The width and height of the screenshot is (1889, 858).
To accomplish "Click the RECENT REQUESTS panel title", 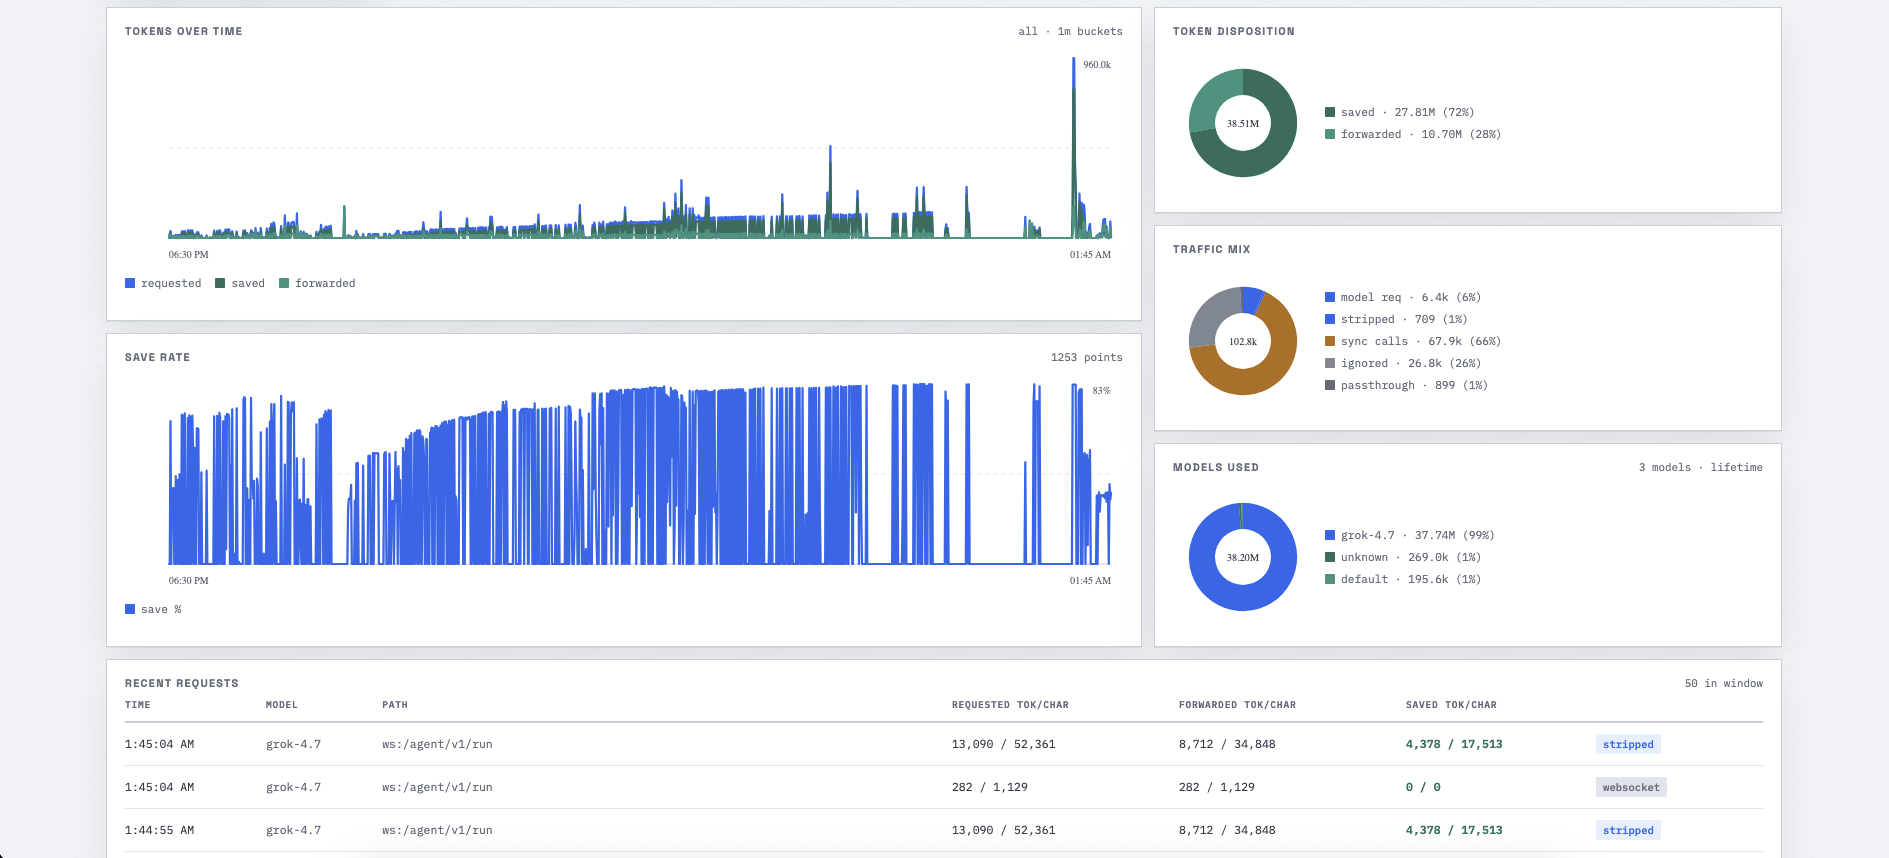I will (x=182, y=683).
